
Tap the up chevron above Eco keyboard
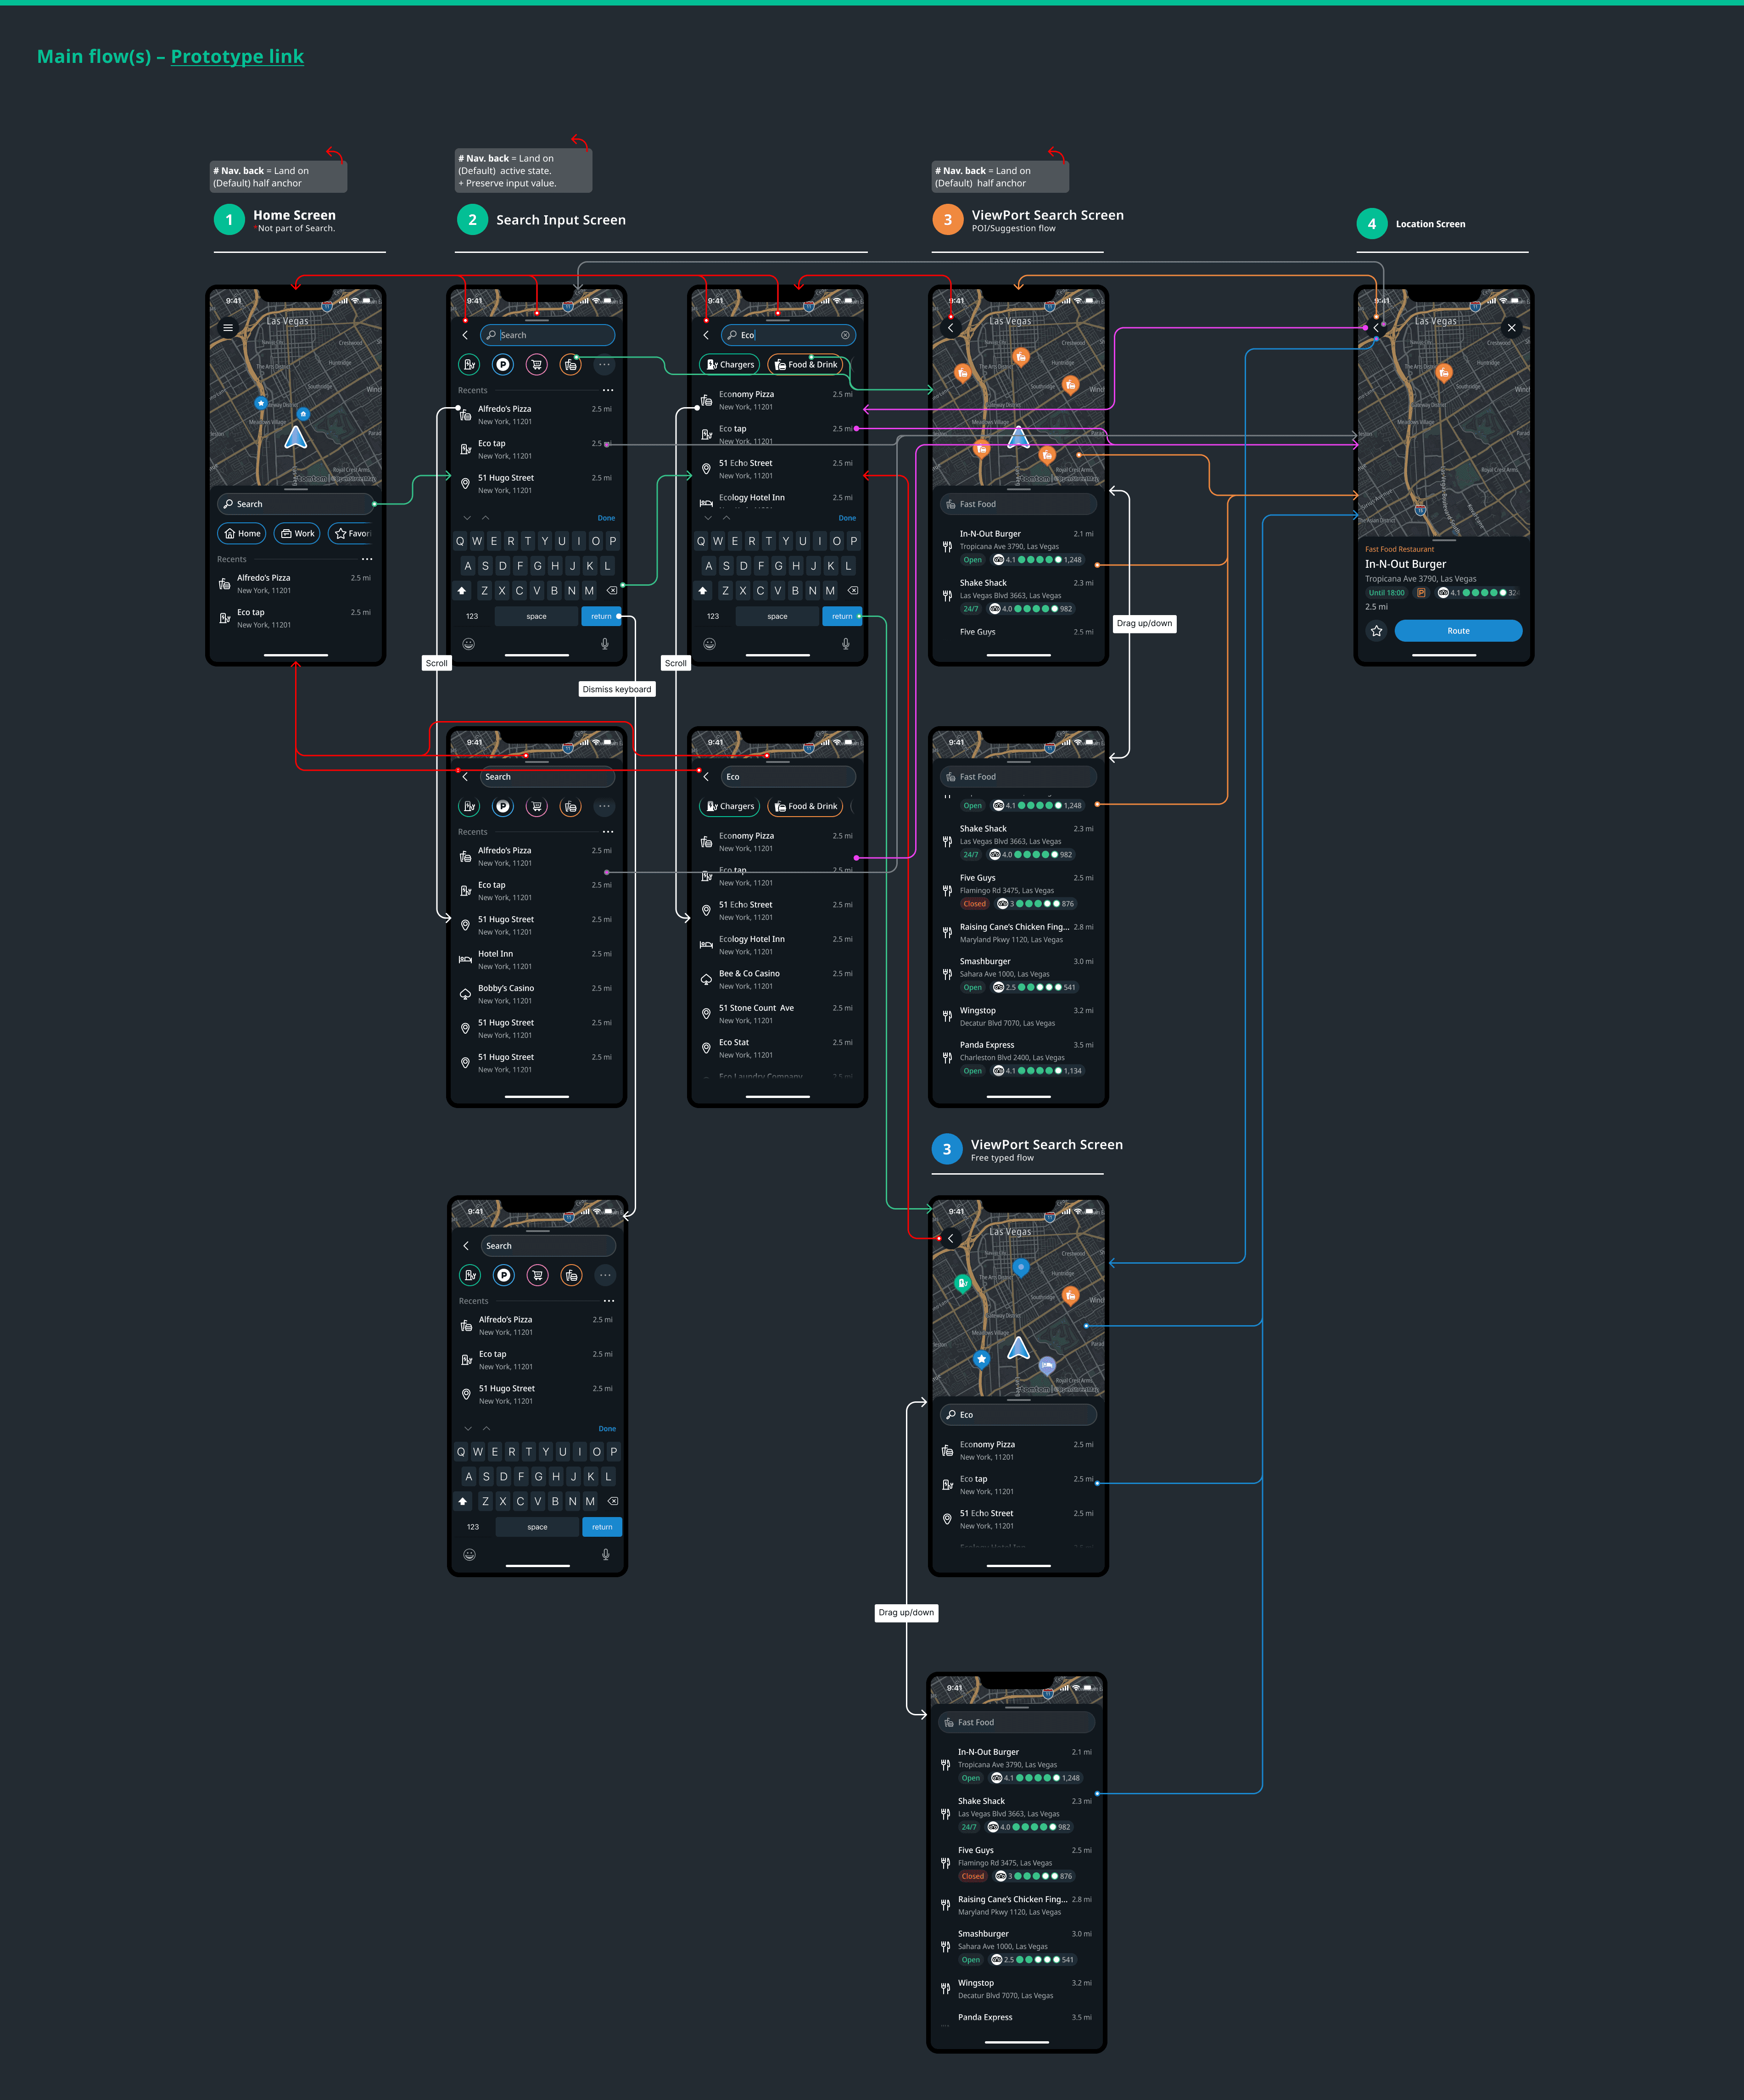click(x=726, y=518)
